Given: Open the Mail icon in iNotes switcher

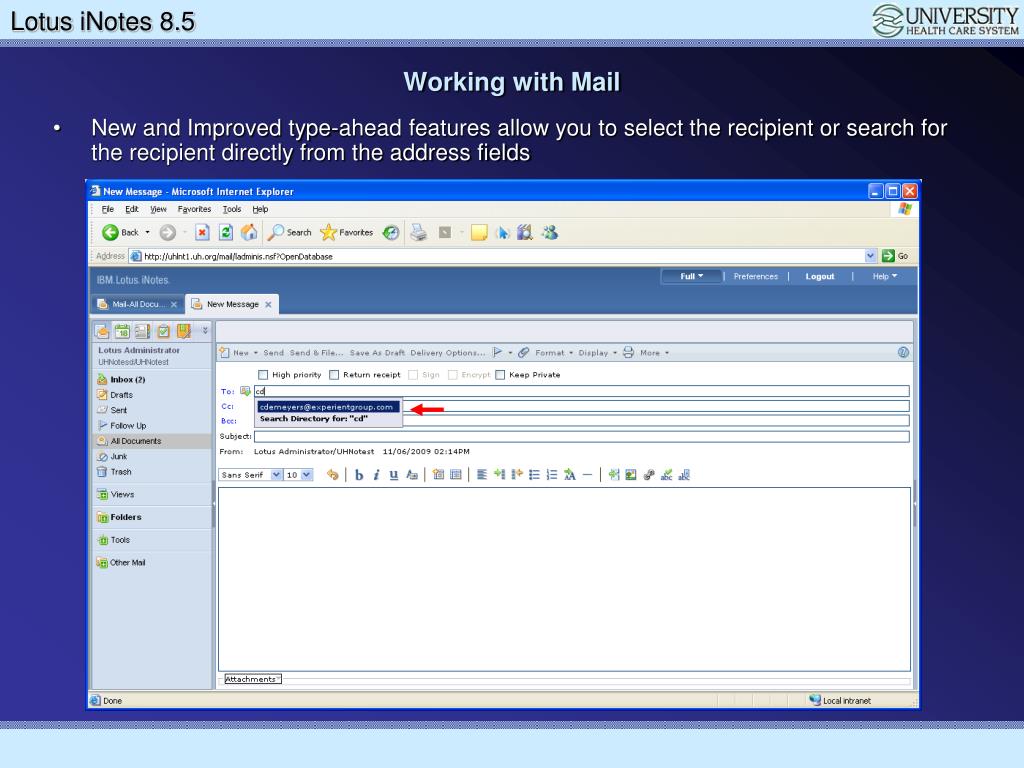Looking at the screenshot, I should tap(103, 331).
